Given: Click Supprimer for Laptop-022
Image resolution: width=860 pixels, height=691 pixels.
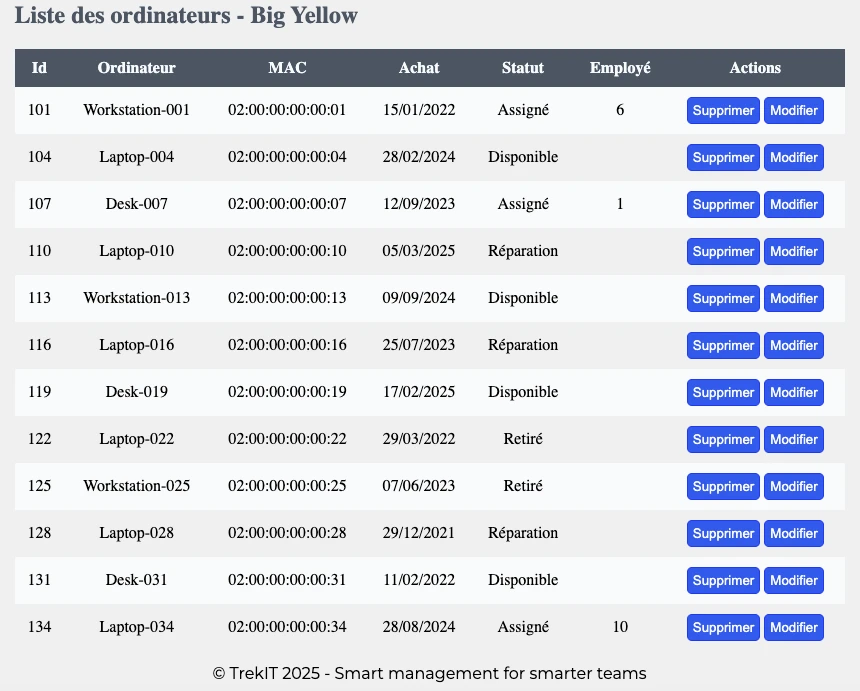Looking at the screenshot, I should click(723, 439).
